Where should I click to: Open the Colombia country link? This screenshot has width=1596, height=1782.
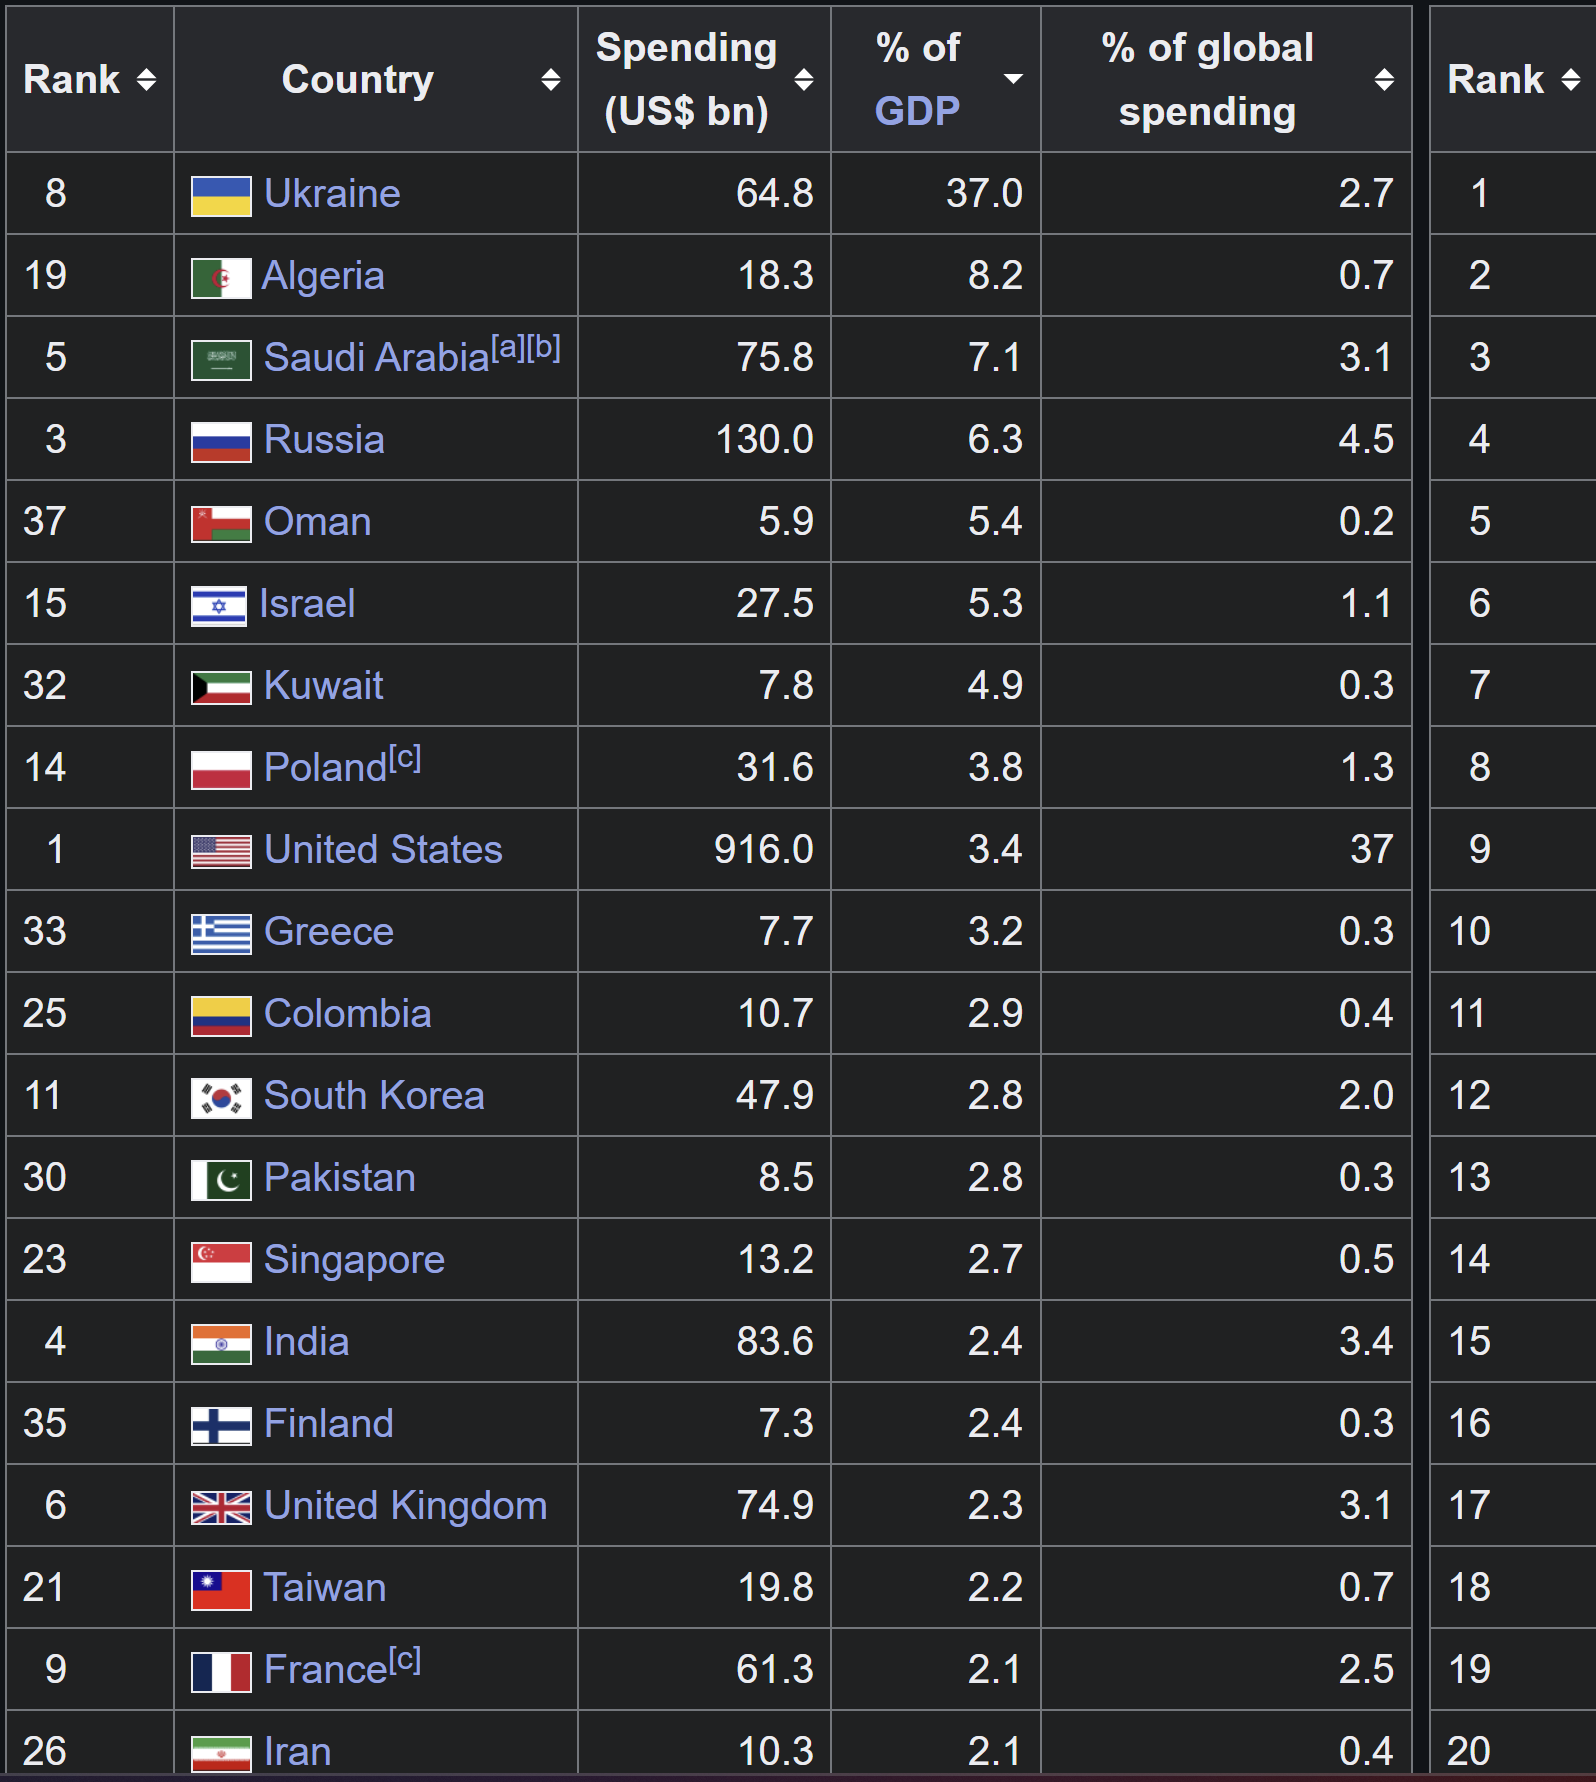(x=348, y=1014)
